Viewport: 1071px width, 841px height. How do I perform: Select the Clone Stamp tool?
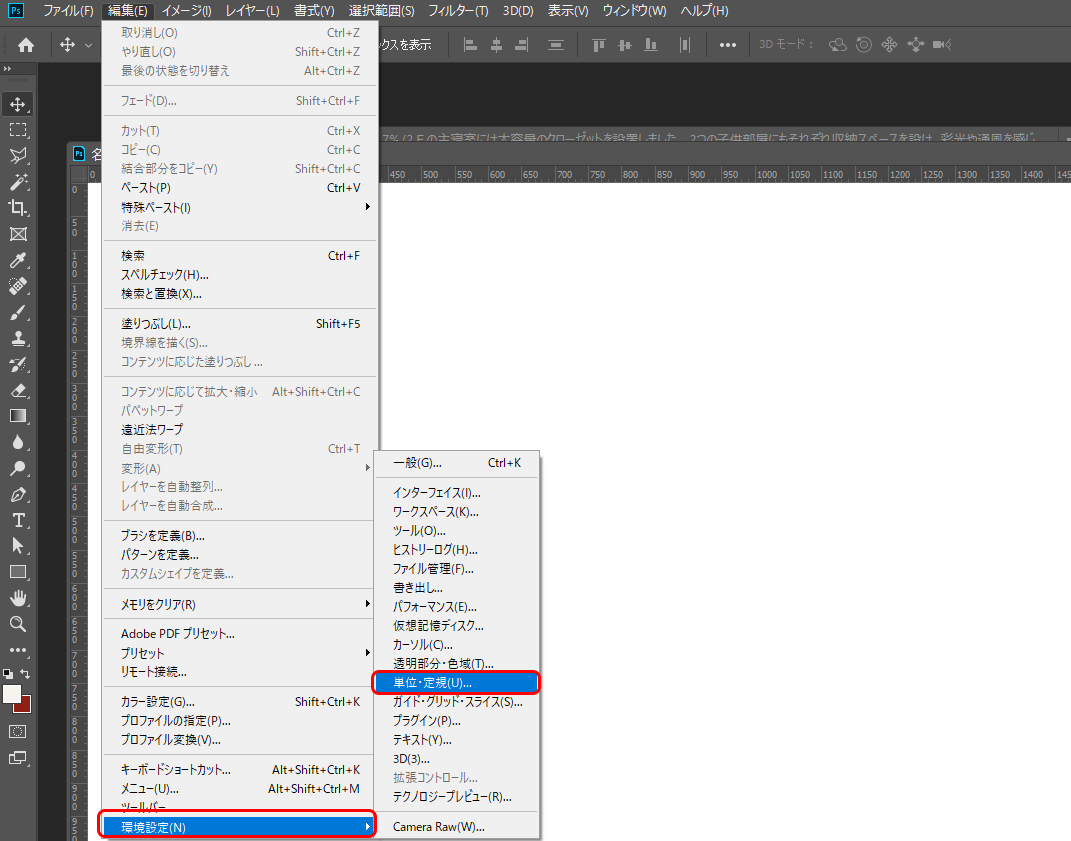click(x=18, y=338)
